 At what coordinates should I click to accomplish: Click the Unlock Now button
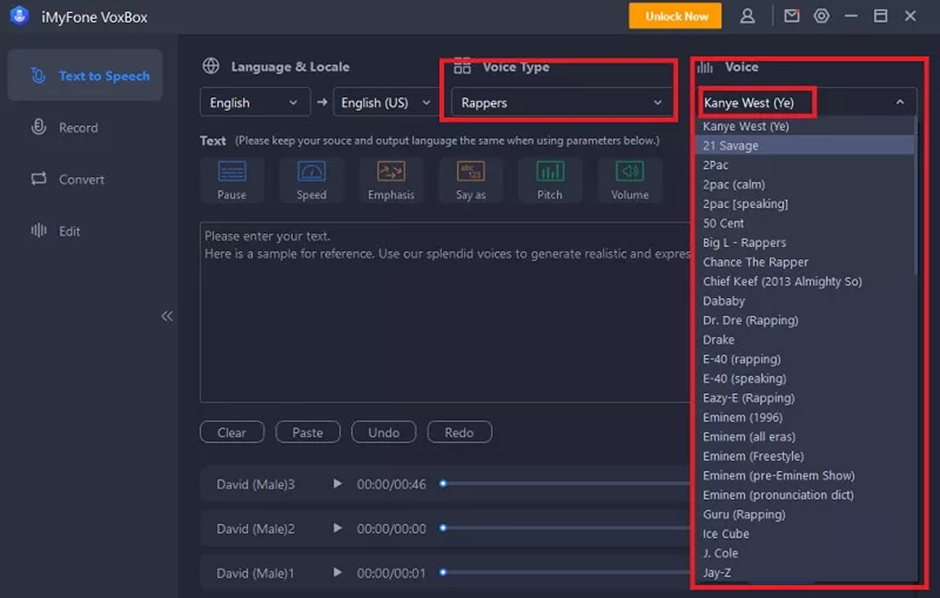[676, 16]
